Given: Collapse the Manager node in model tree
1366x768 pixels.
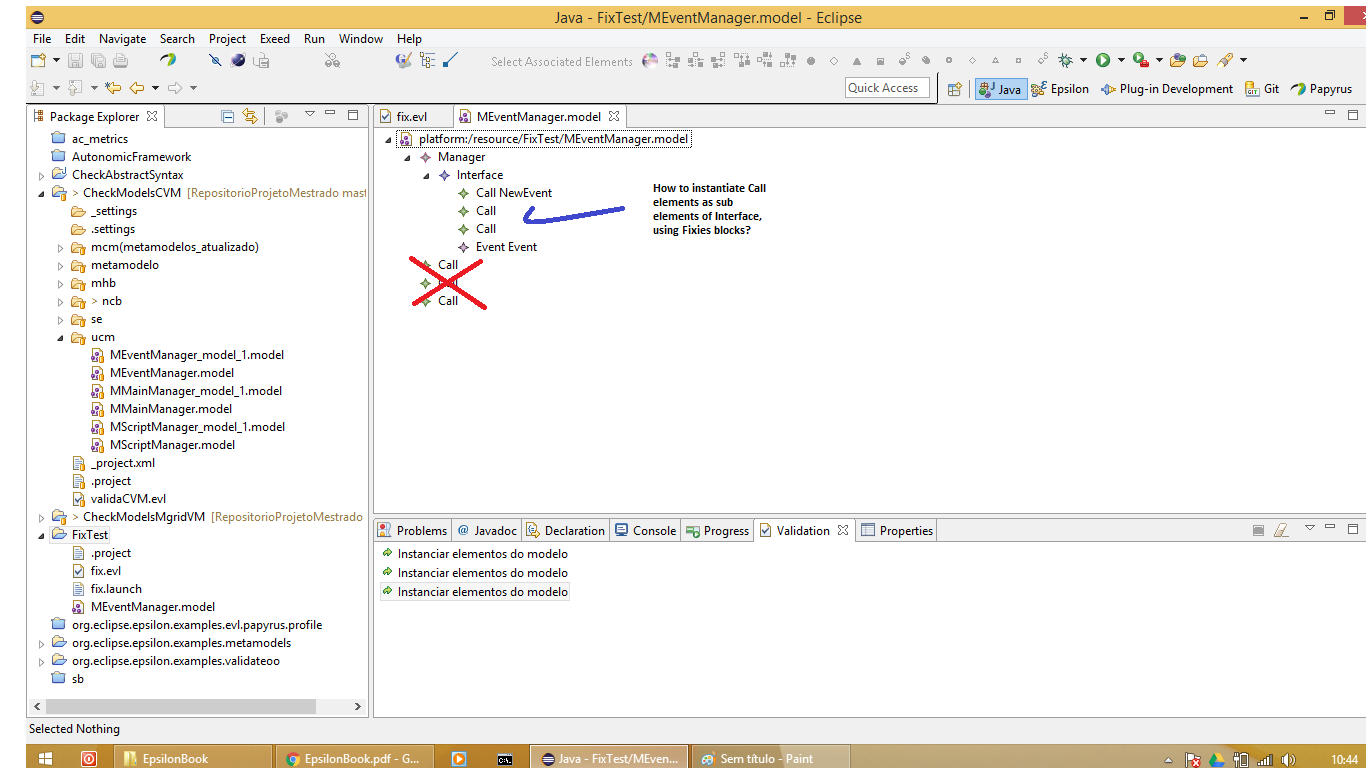Looking at the screenshot, I should pyautogui.click(x=407, y=158).
